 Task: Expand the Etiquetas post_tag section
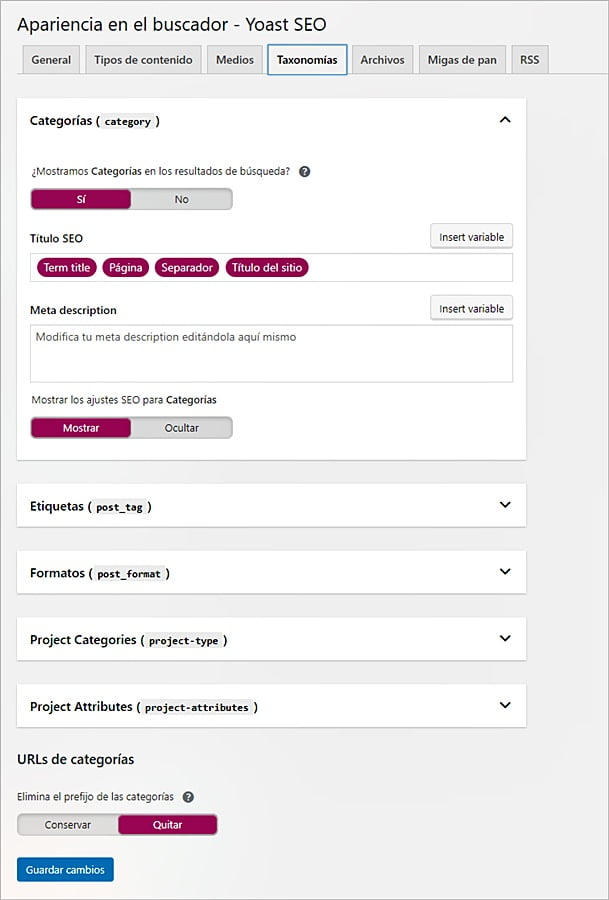click(x=505, y=505)
